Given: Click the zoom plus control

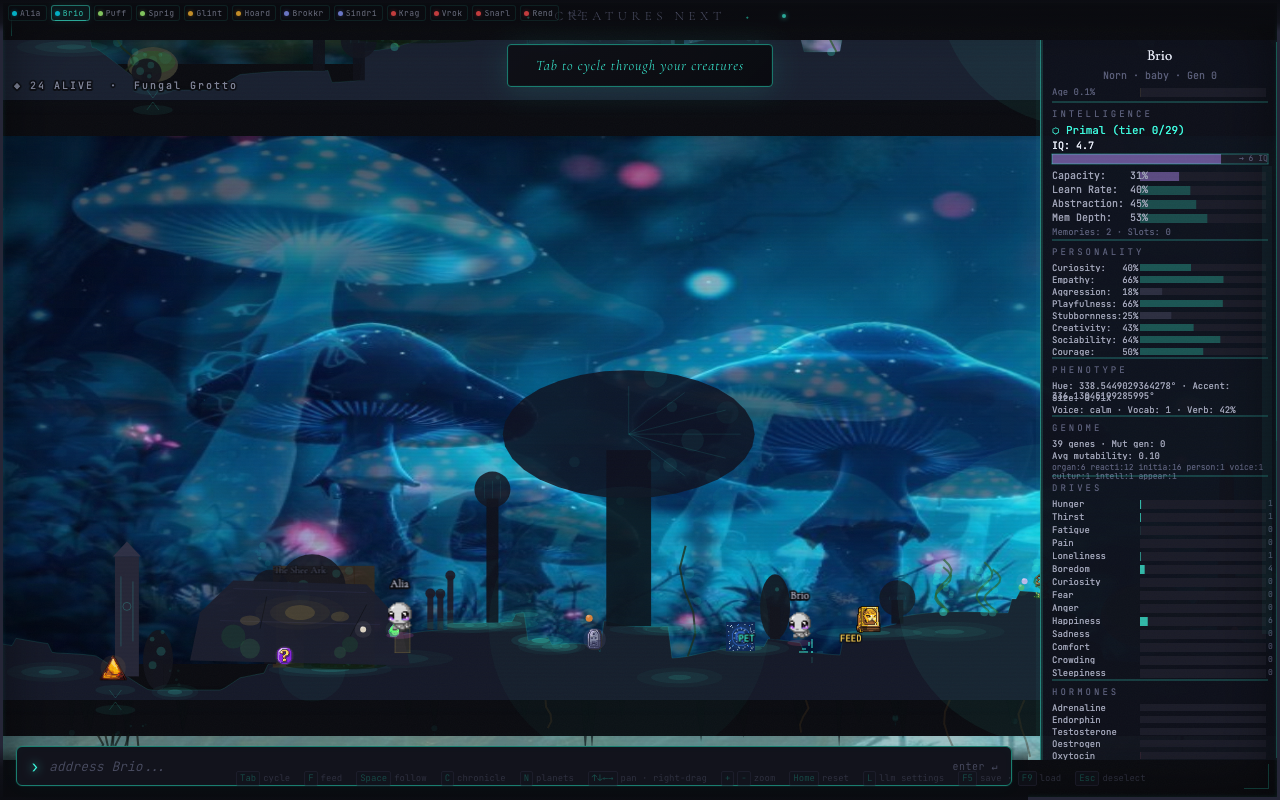Looking at the screenshot, I should point(727,777).
